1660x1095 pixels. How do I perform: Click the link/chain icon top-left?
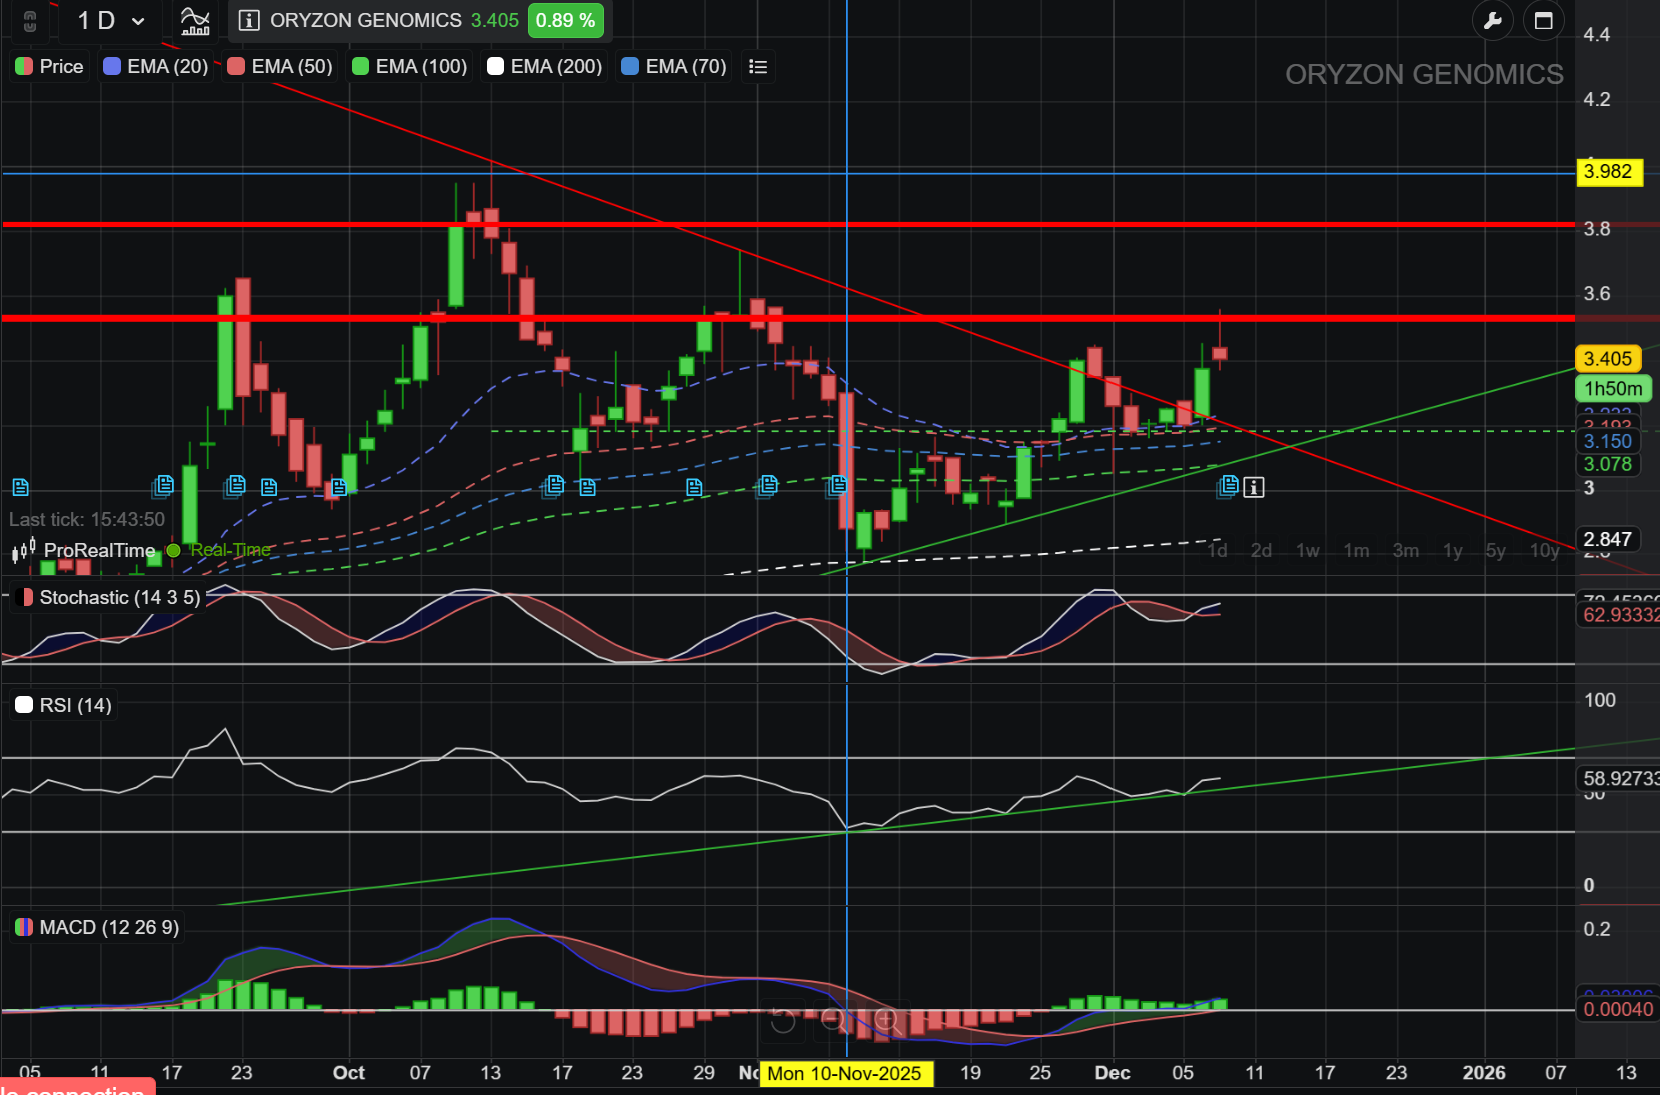[x=29, y=20]
